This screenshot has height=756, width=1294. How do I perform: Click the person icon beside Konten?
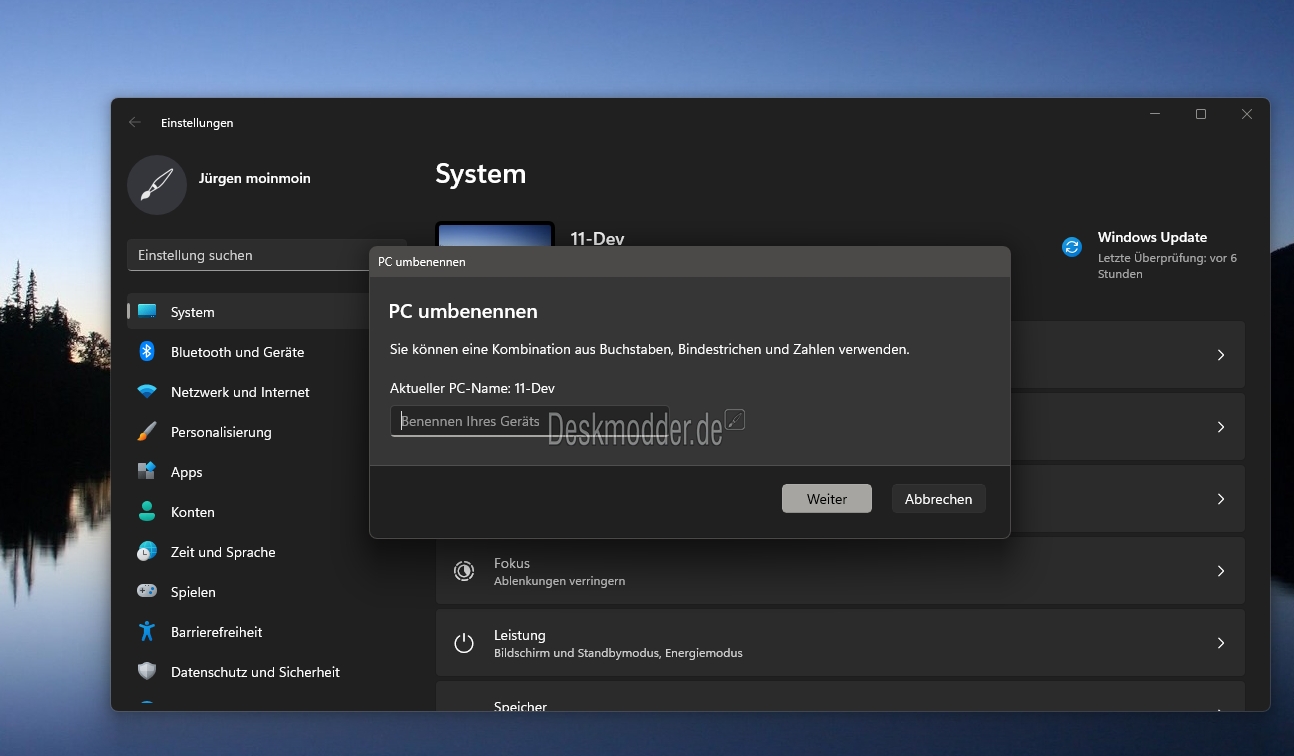pyautogui.click(x=147, y=511)
